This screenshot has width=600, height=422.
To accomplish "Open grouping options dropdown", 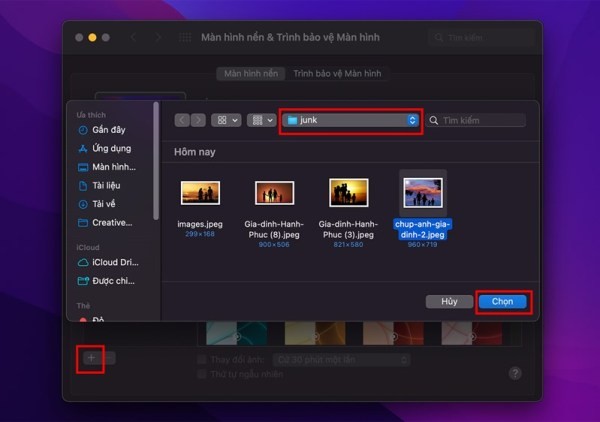I will click(x=262, y=120).
